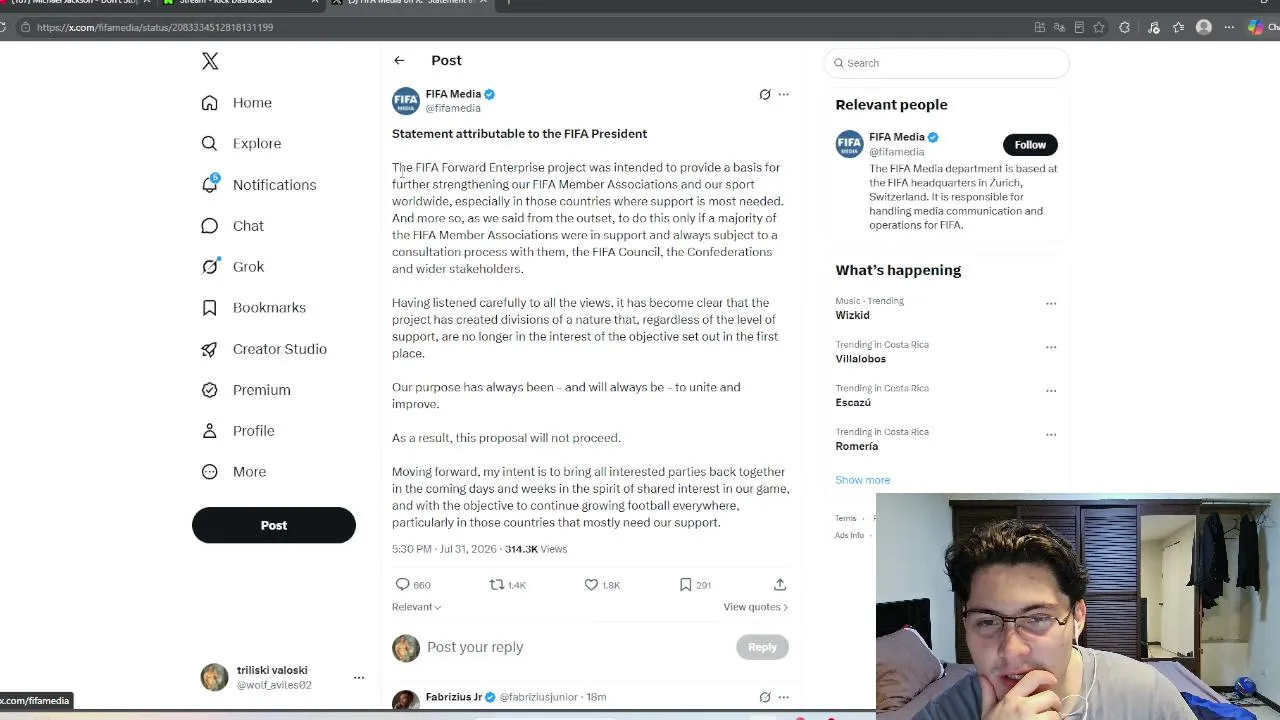Image resolution: width=1280 pixels, height=720 pixels.
Task: Click FIFA Media avatar in Relevant people
Action: pyautogui.click(x=849, y=144)
